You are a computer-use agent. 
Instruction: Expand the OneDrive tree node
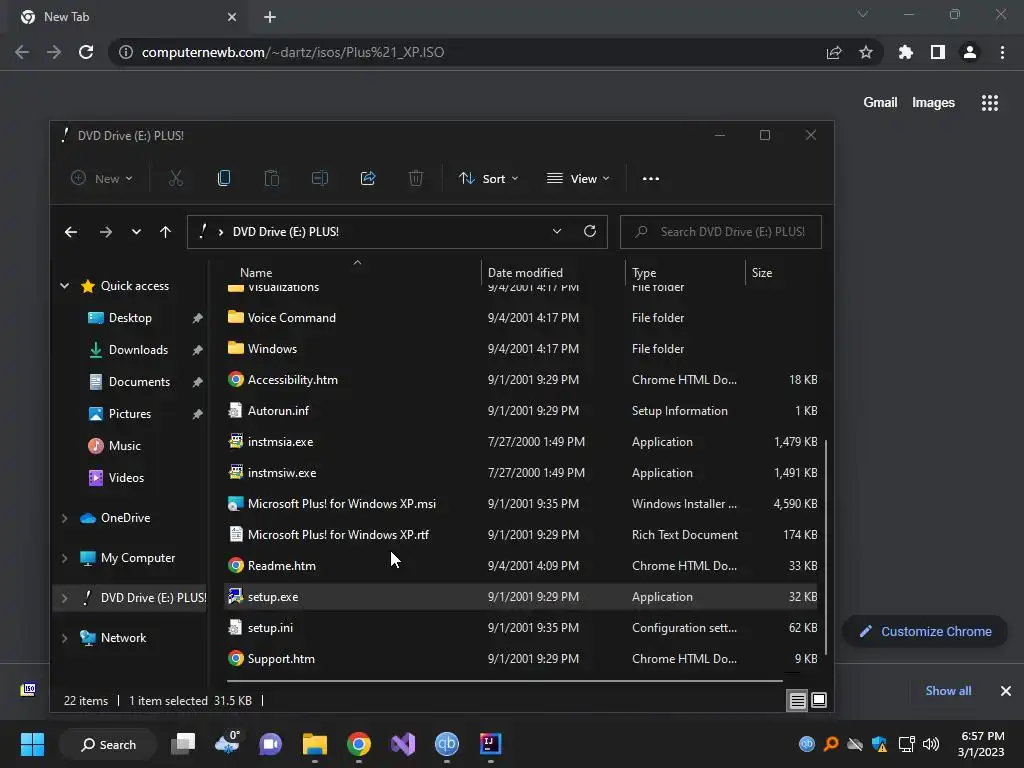tap(64, 518)
